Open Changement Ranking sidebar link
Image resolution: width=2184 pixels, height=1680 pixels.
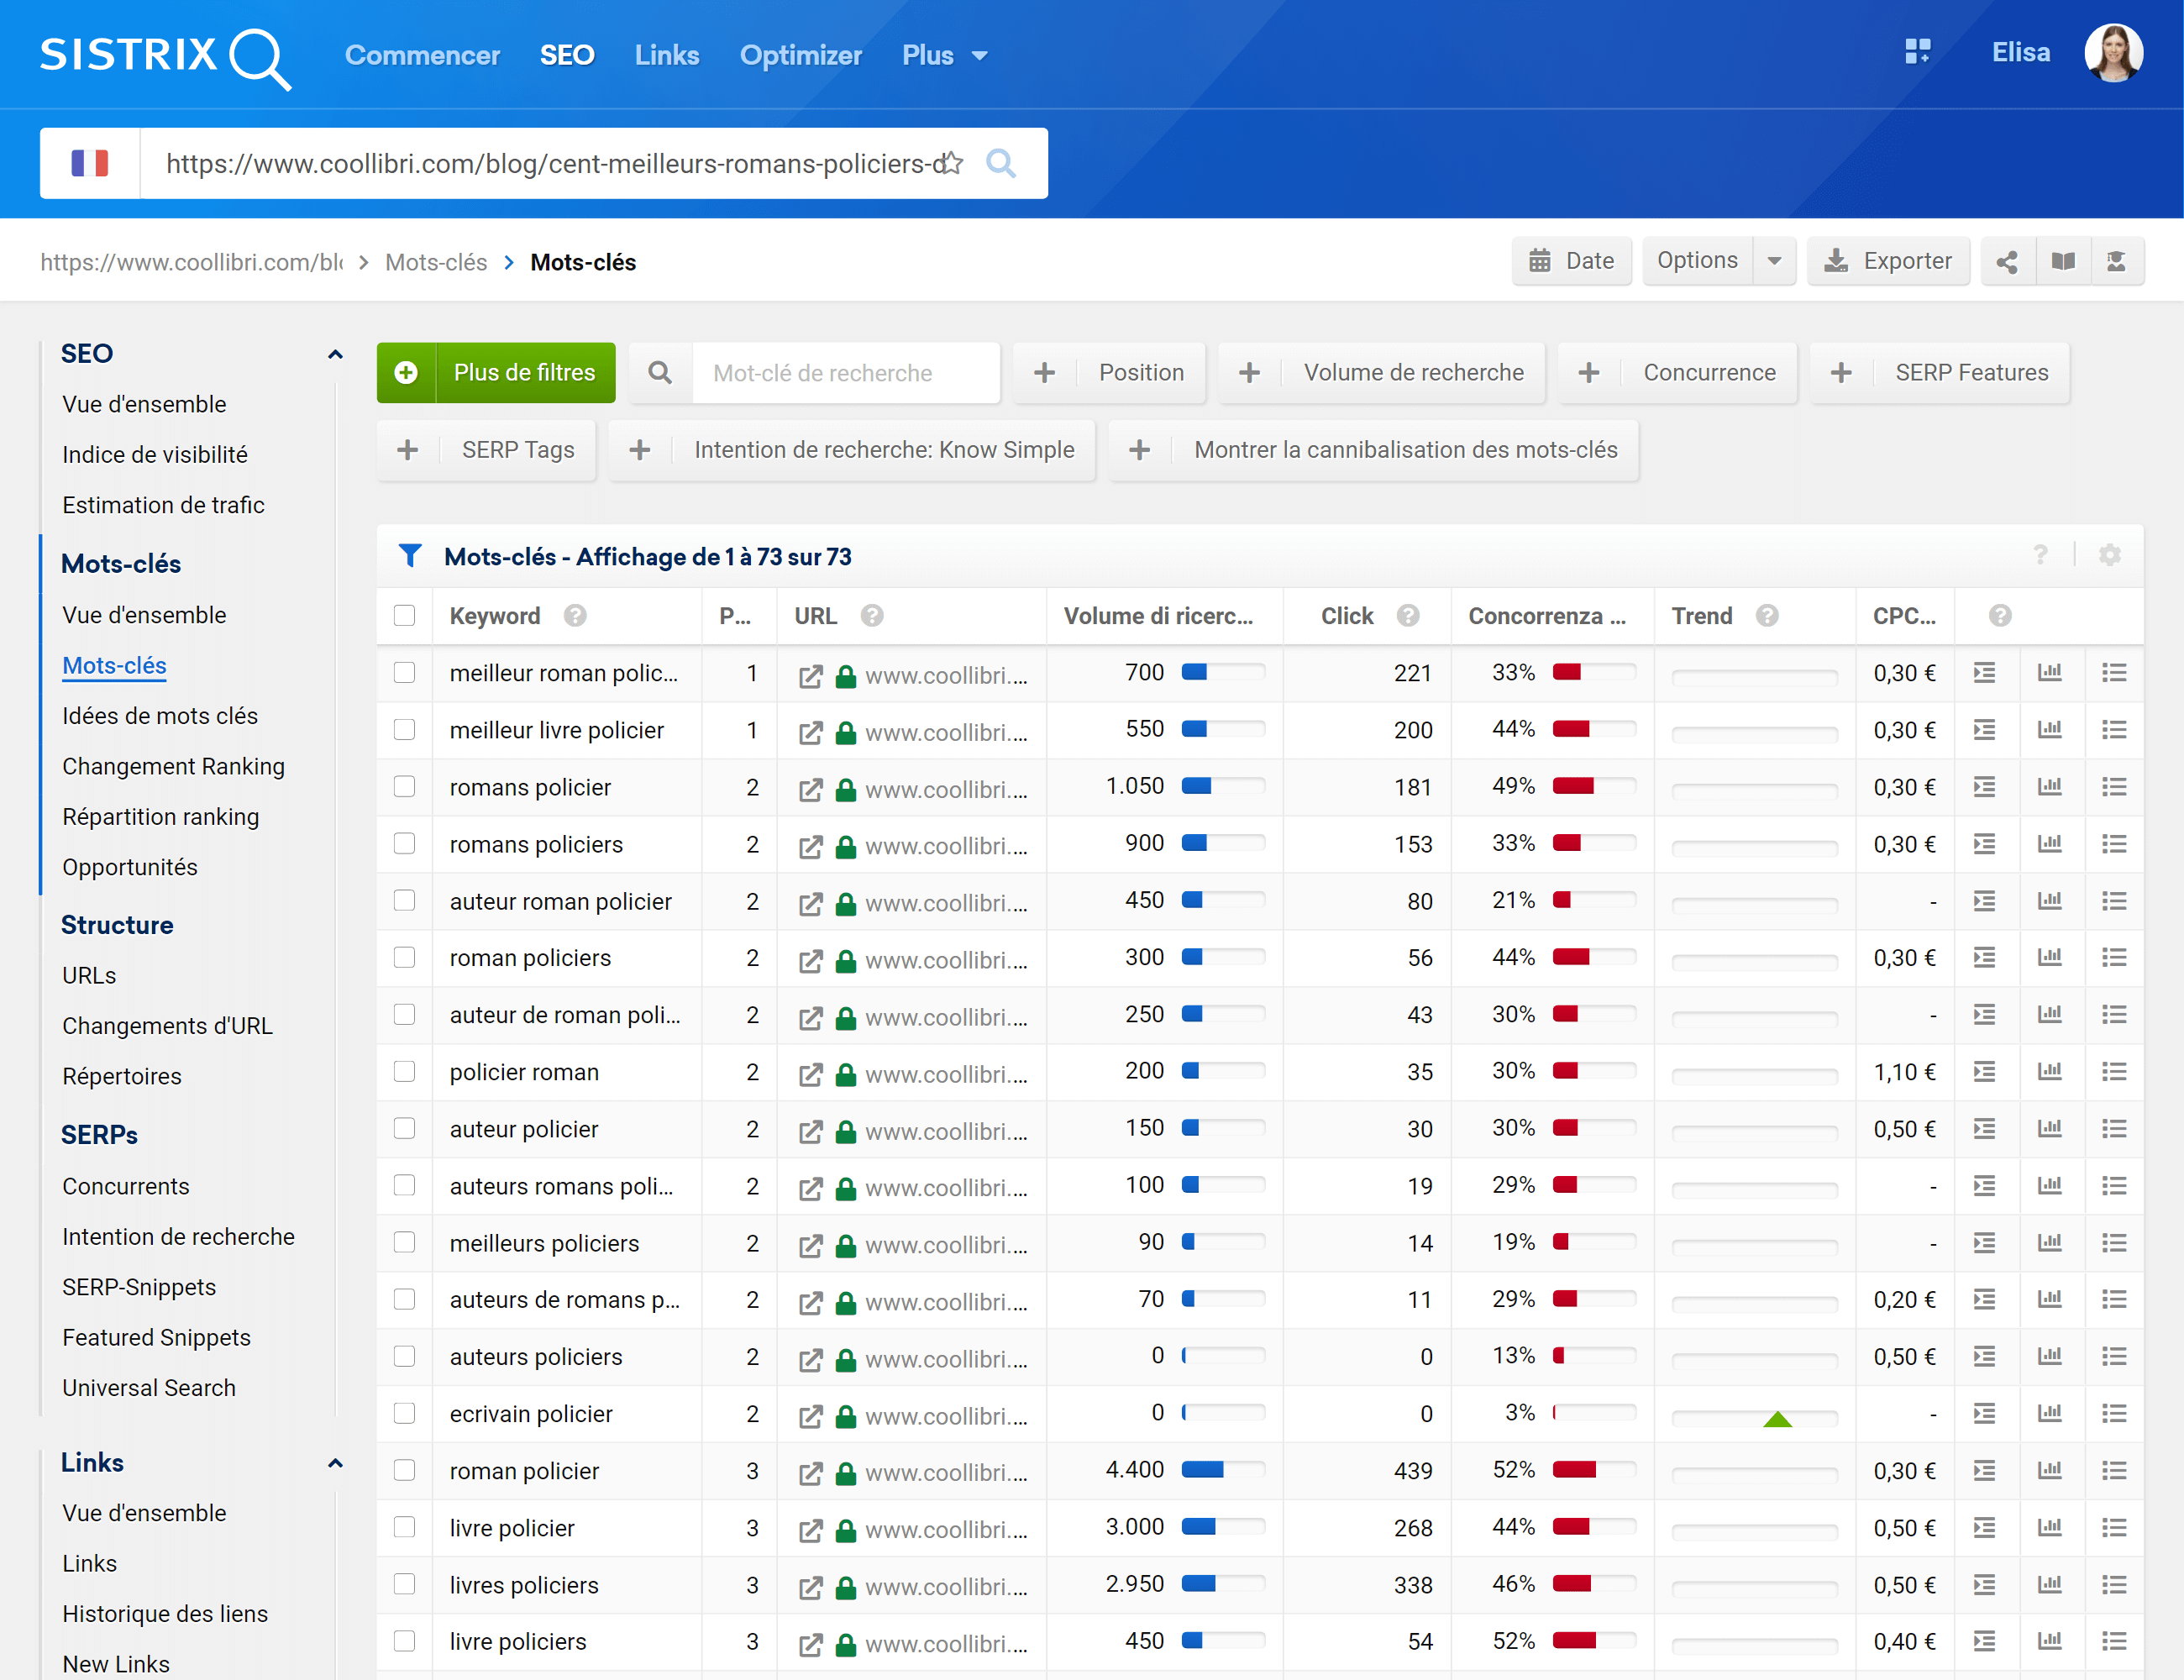173,767
